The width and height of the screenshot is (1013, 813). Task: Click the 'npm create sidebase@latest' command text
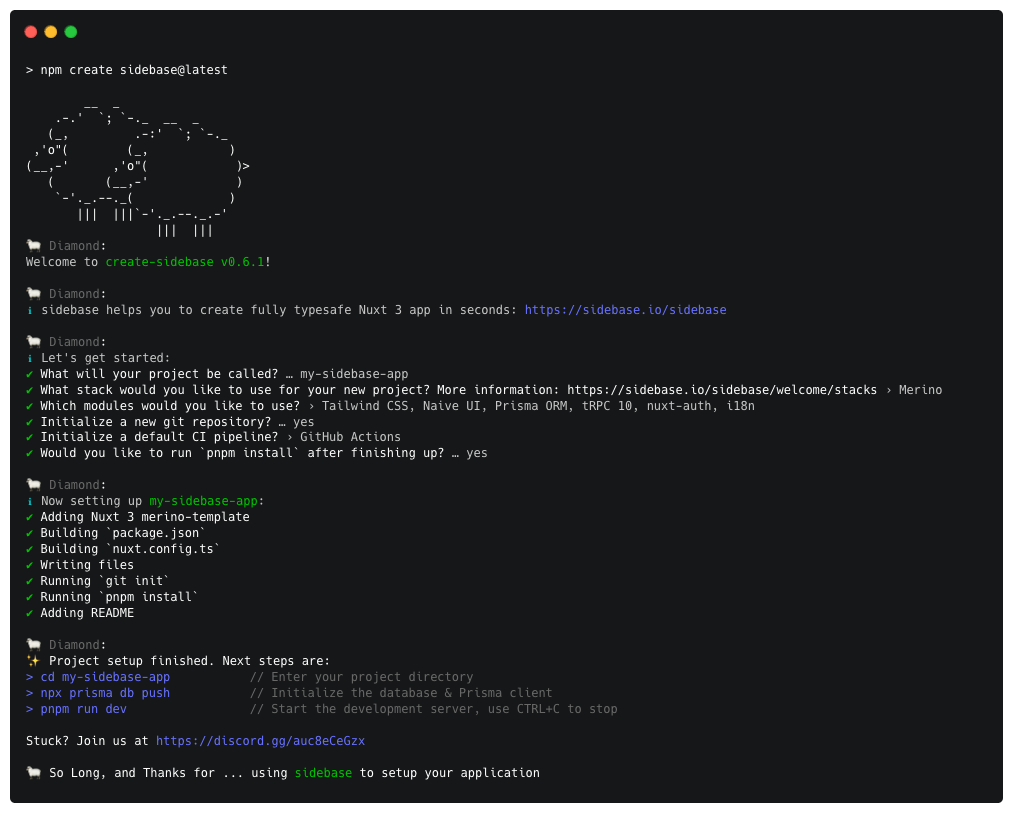(134, 70)
